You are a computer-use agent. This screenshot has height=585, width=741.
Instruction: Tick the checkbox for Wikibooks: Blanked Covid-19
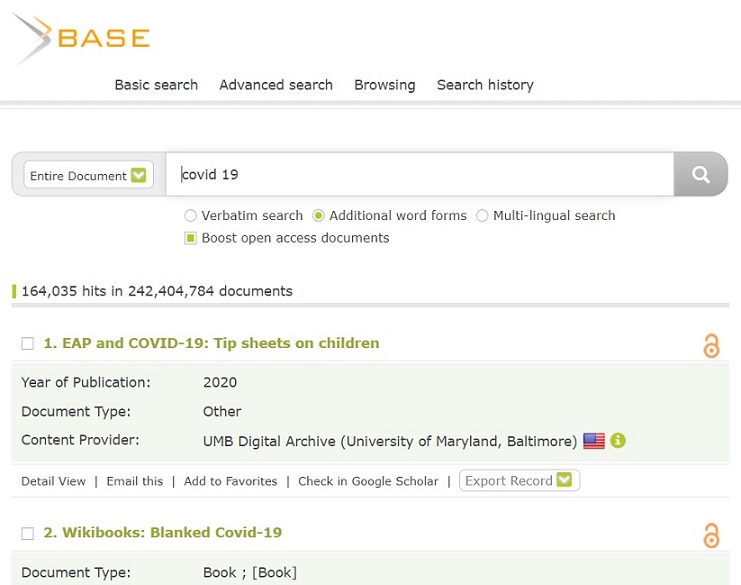[x=28, y=533]
